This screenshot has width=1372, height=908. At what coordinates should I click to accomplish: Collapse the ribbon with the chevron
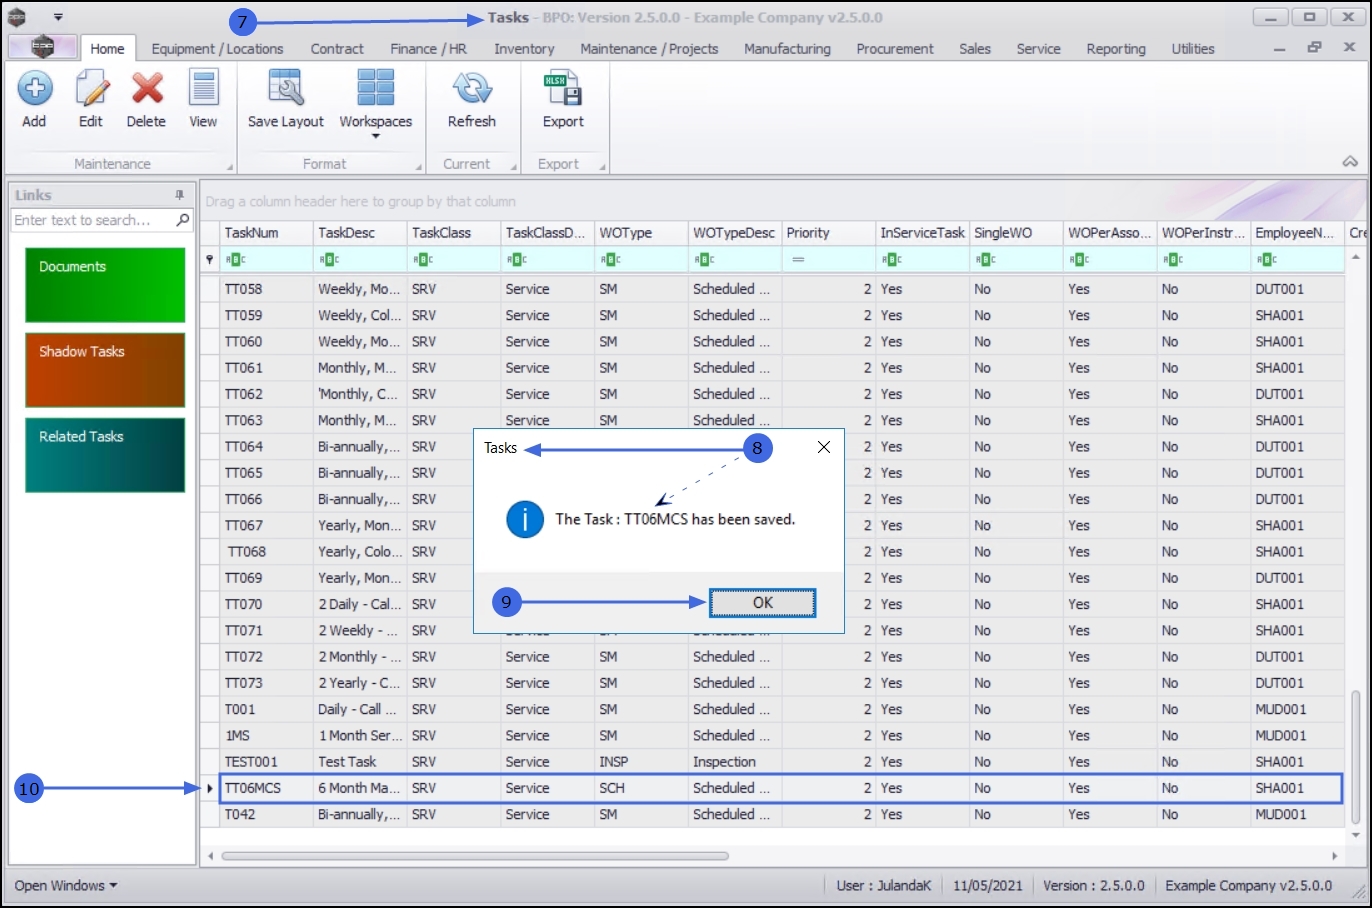[1349, 162]
